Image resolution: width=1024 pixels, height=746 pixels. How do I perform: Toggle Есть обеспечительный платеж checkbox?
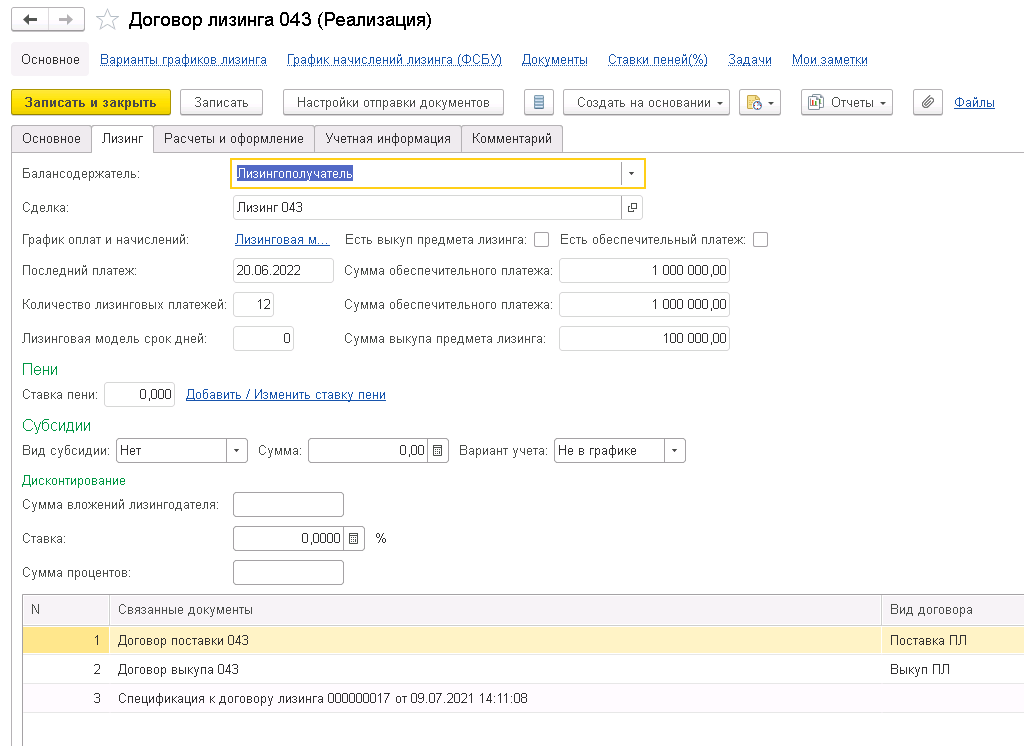pyautogui.click(x=760, y=239)
